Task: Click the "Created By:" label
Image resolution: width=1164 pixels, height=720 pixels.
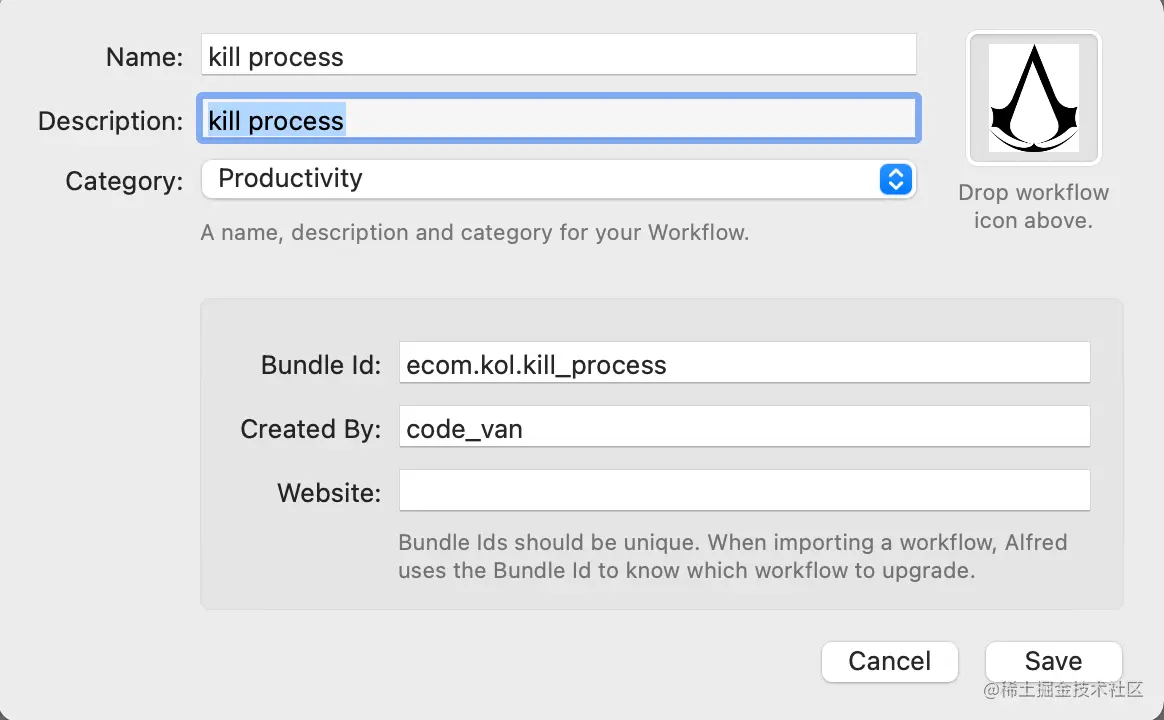Action: pyautogui.click(x=310, y=429)
